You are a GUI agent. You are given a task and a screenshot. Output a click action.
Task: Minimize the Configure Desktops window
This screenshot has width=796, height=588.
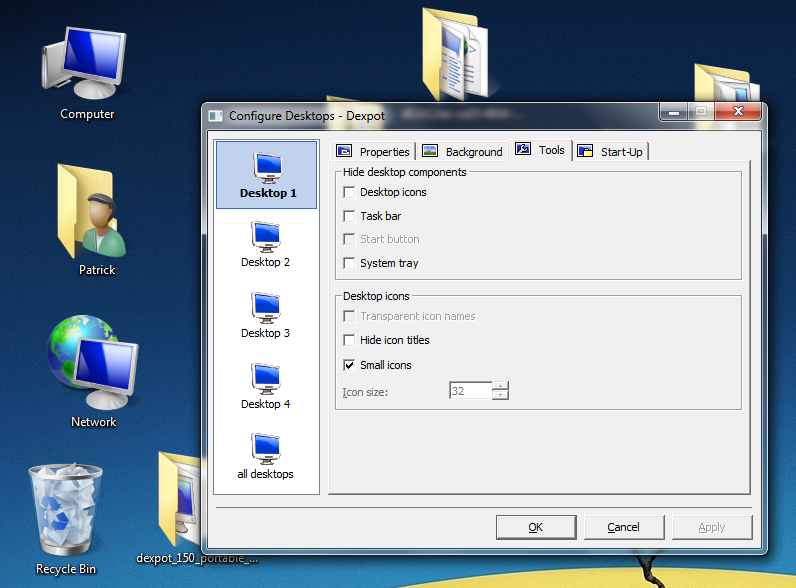point(674,112)
